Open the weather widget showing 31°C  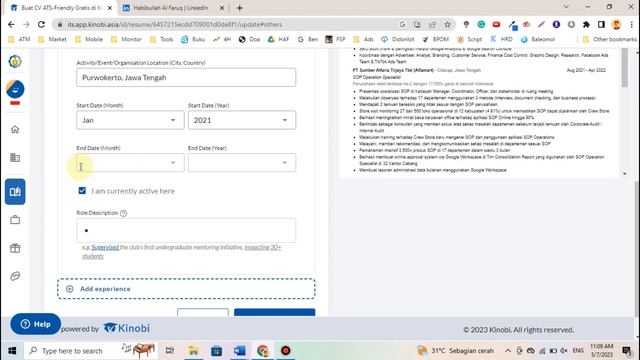click(x=456, y=351)
